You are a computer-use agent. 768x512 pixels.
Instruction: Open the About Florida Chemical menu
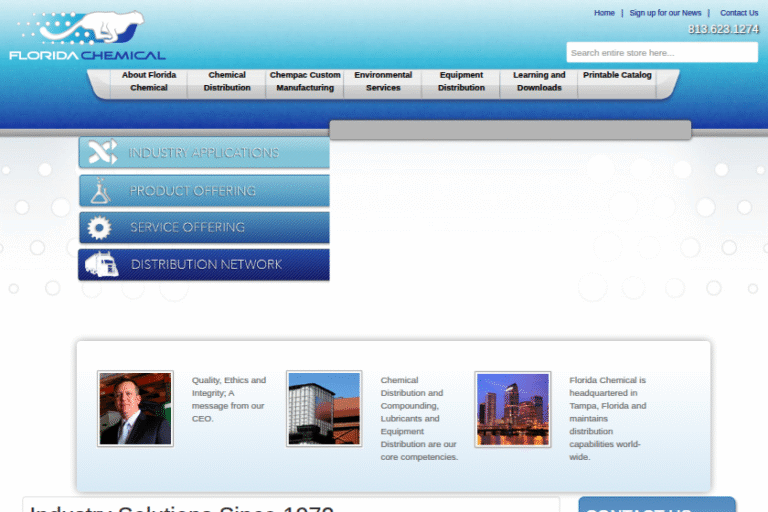tap(149, 82)
